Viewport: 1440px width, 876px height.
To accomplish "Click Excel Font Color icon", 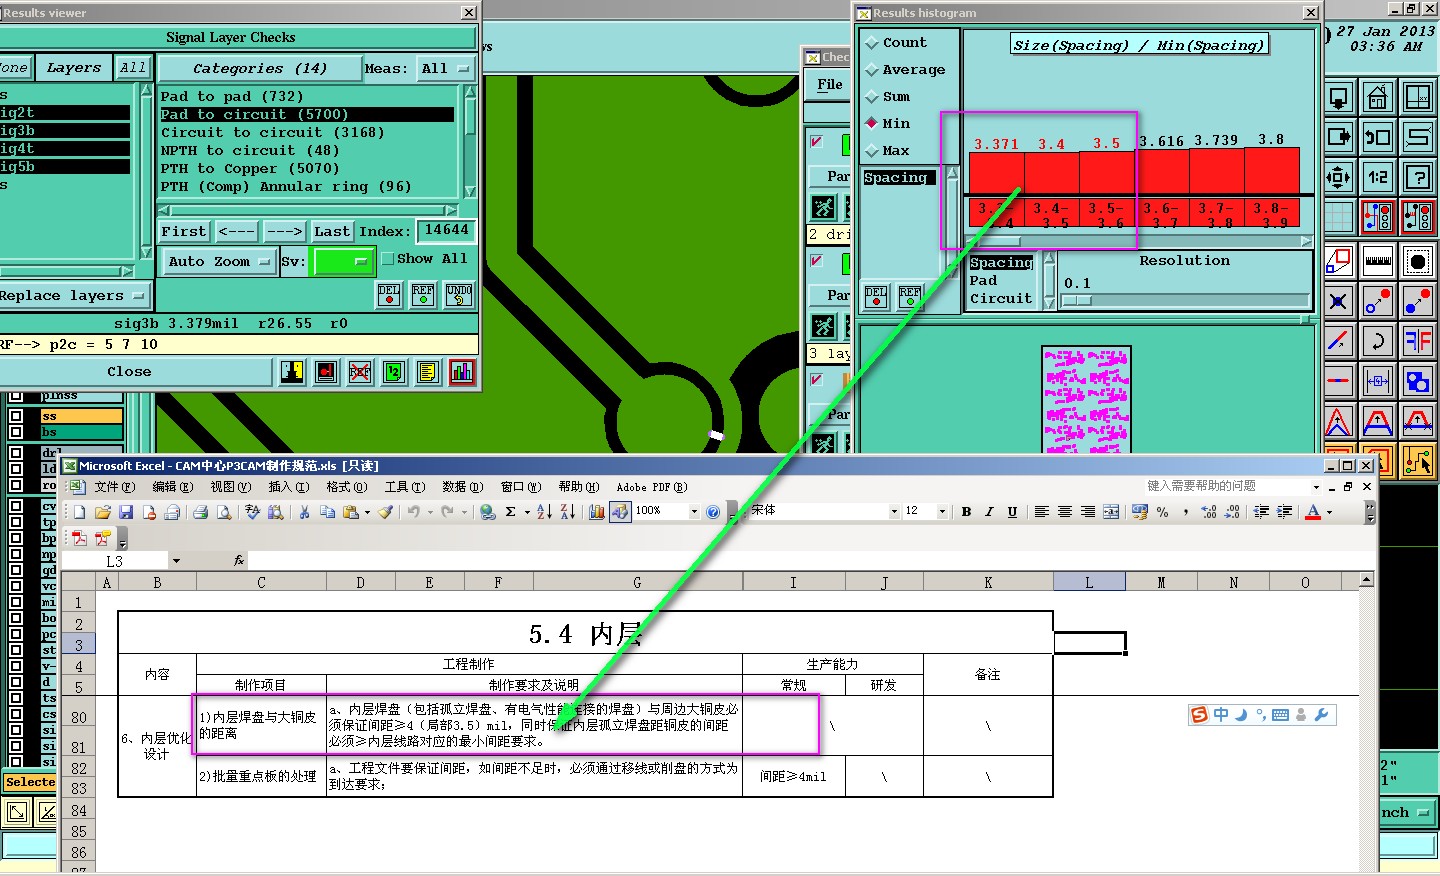I will (1314, 512).
